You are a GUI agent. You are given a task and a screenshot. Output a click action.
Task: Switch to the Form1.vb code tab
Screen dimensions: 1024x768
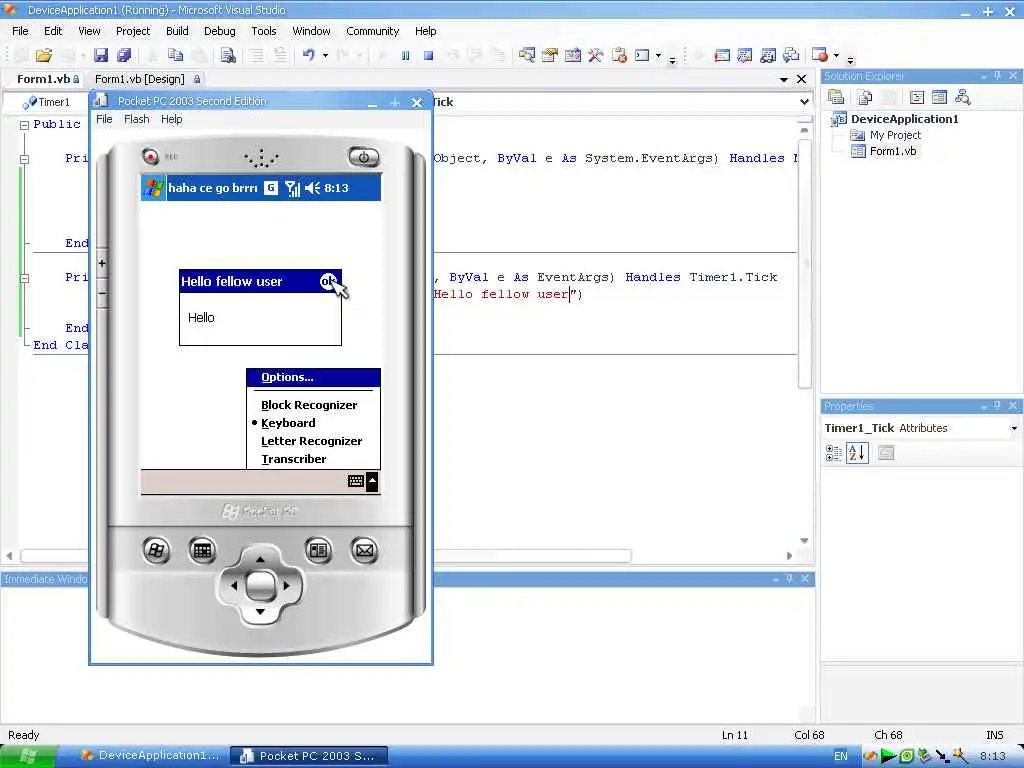pyautogui.click(x=48, y=79)
